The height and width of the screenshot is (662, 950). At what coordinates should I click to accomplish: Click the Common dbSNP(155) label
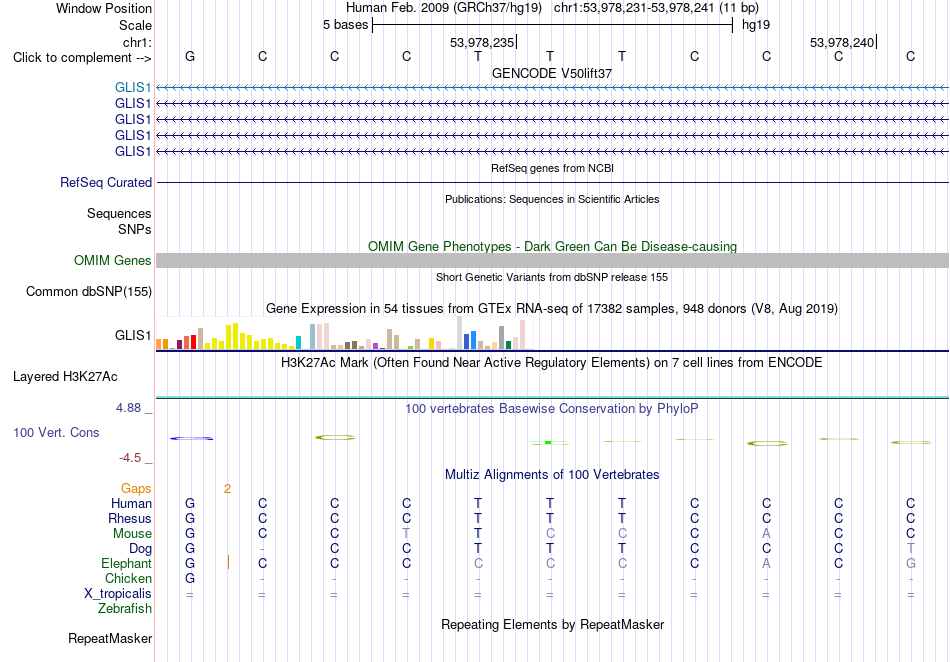tap(88, 291)
